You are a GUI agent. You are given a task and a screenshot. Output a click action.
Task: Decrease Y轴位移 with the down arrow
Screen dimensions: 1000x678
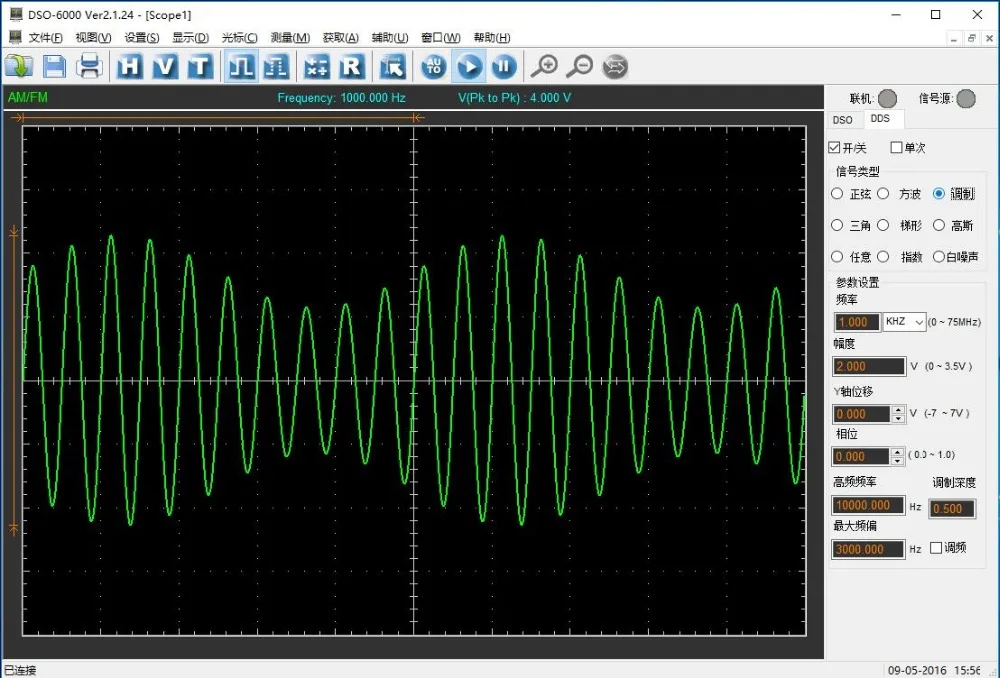(x=898, y=418)
